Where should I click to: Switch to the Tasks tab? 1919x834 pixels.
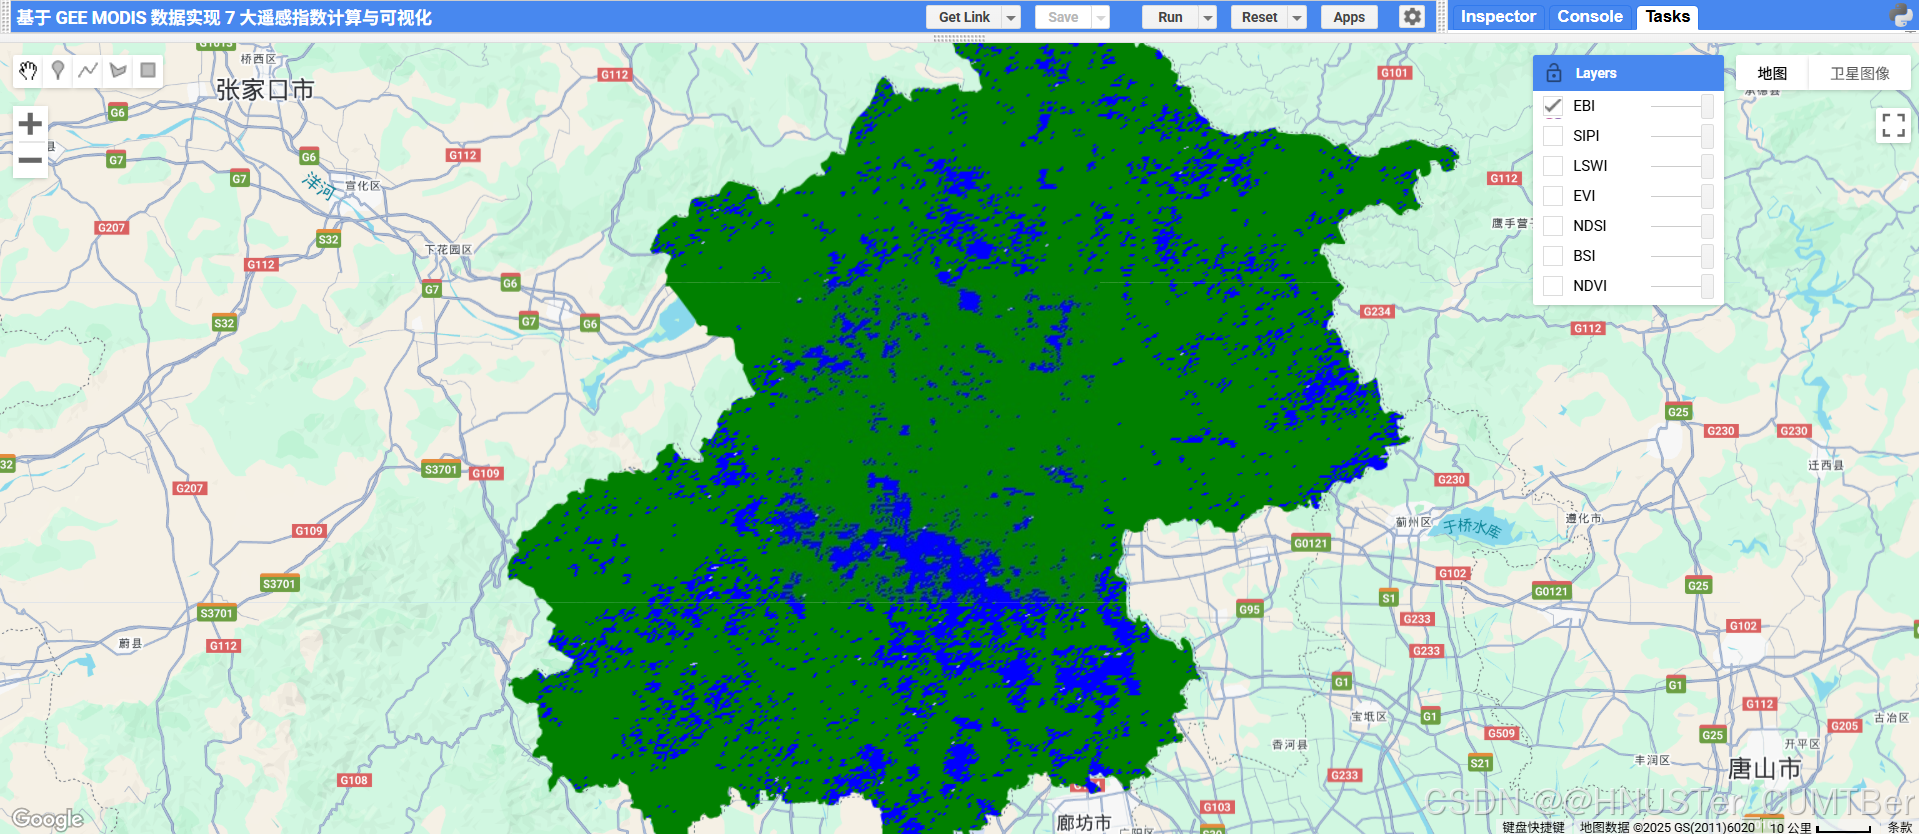click(1667, 16)
